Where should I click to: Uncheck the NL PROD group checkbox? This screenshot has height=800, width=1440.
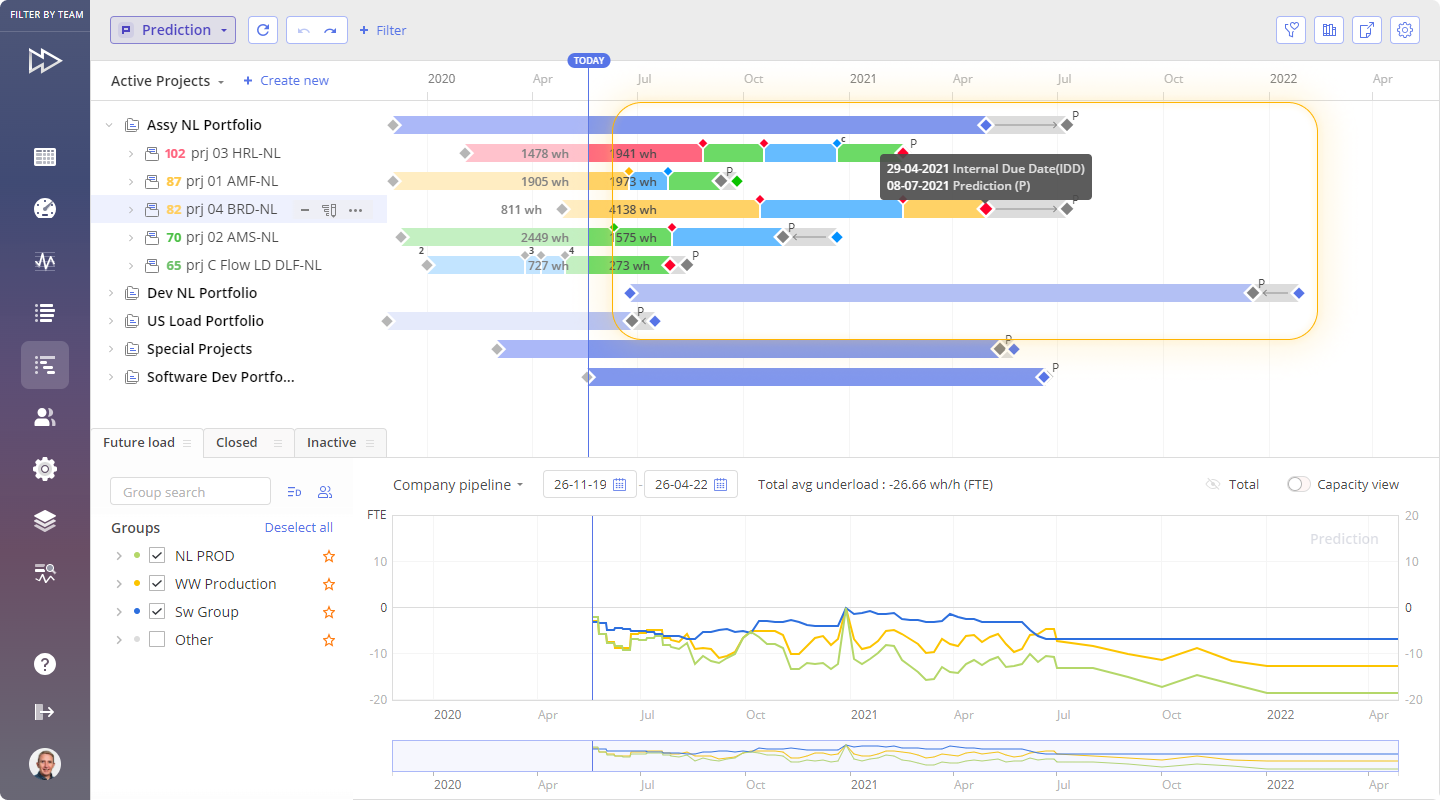click(x=157, y=556)
